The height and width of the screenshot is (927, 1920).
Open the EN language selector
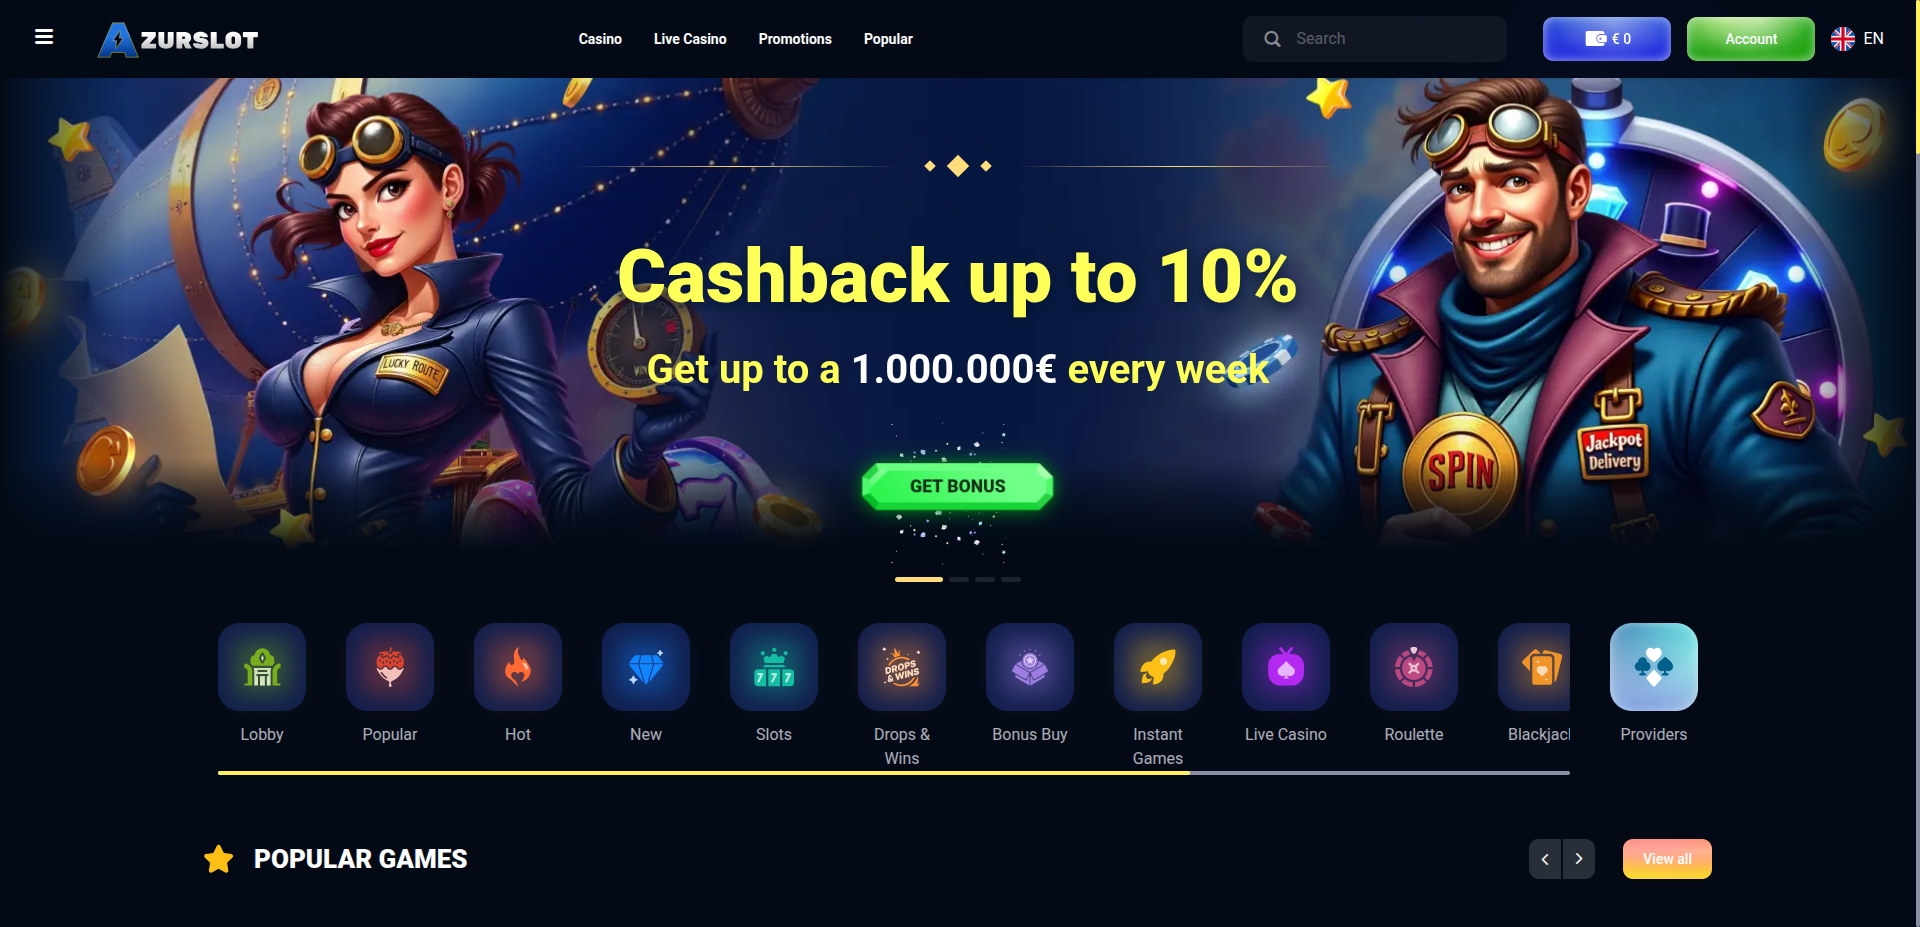point(1857,39)
